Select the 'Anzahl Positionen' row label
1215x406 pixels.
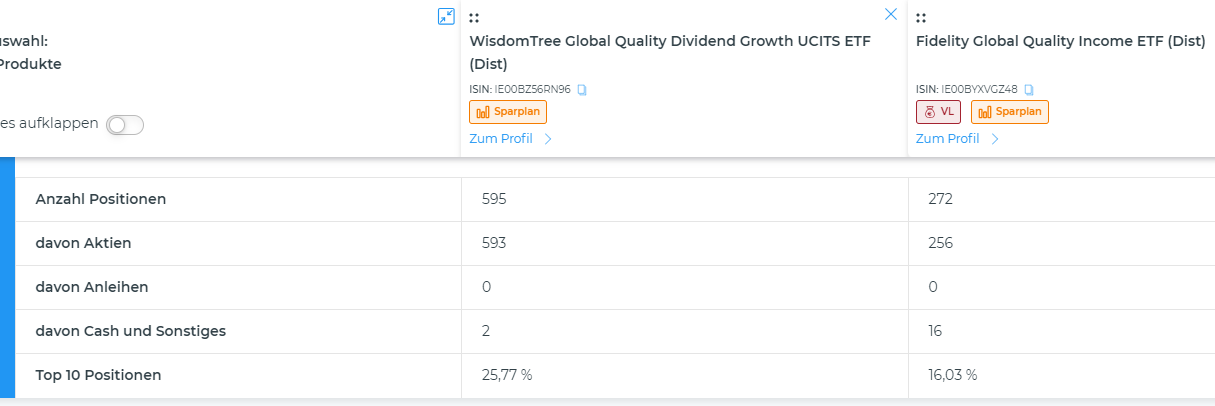101,199
